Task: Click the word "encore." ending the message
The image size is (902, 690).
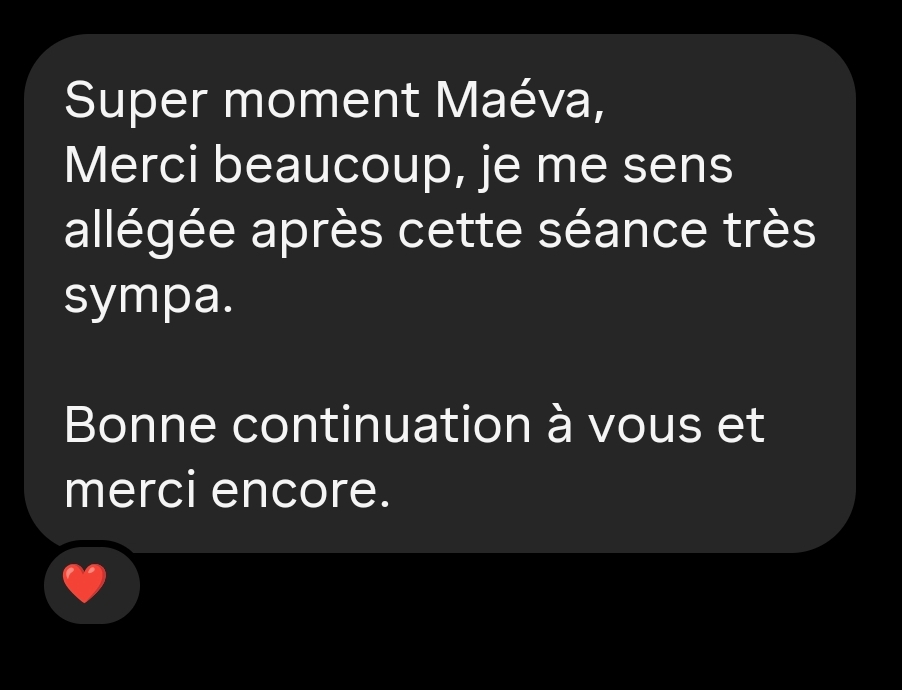Action: click(301, 490)
